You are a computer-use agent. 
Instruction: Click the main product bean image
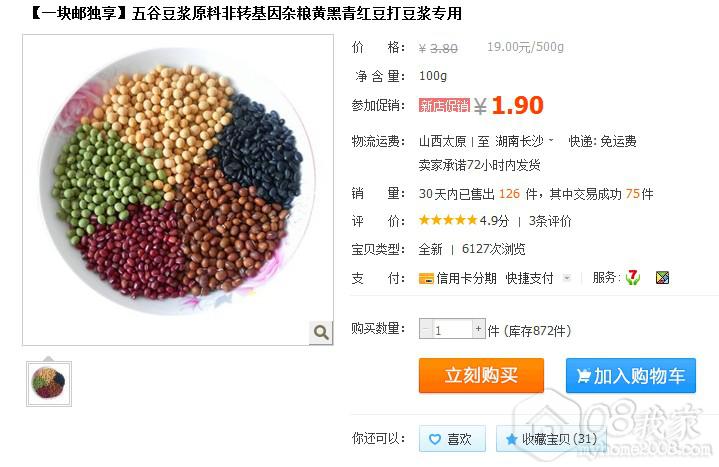tap(178, 189)
